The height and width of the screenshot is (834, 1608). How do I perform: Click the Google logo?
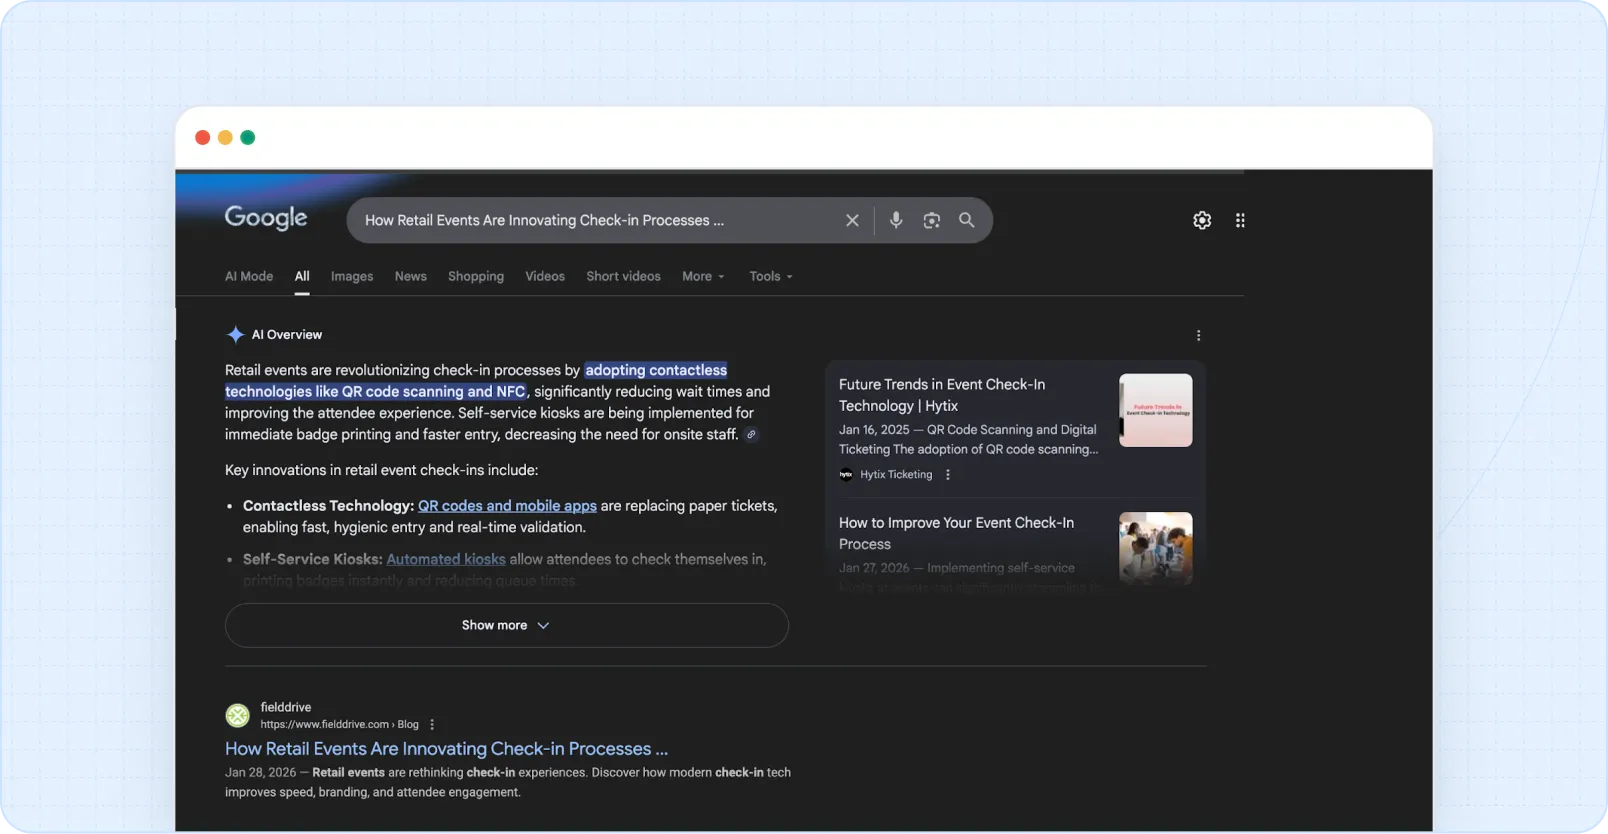coord(266,218)
